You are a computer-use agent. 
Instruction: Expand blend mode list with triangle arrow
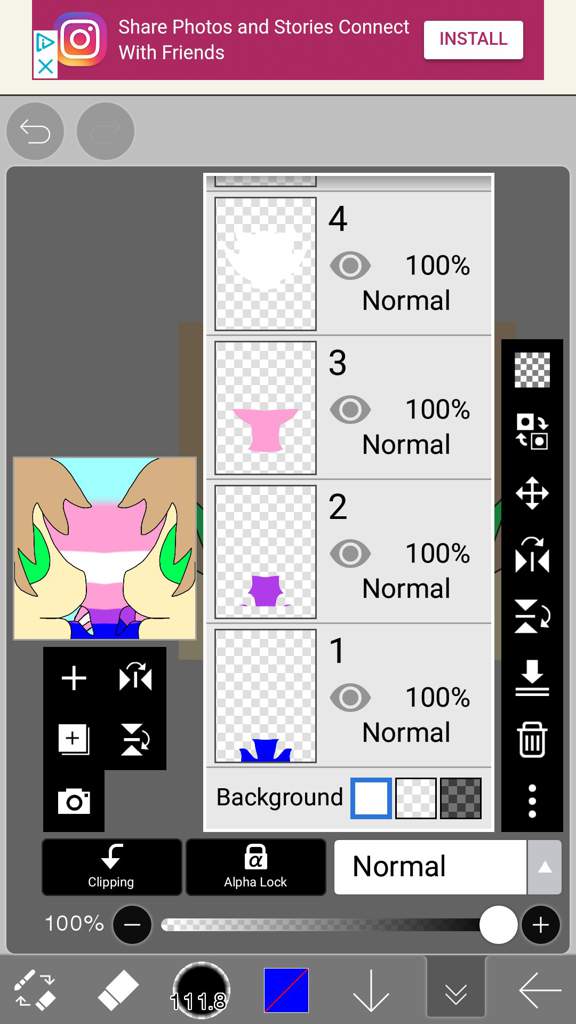[544, 867]
